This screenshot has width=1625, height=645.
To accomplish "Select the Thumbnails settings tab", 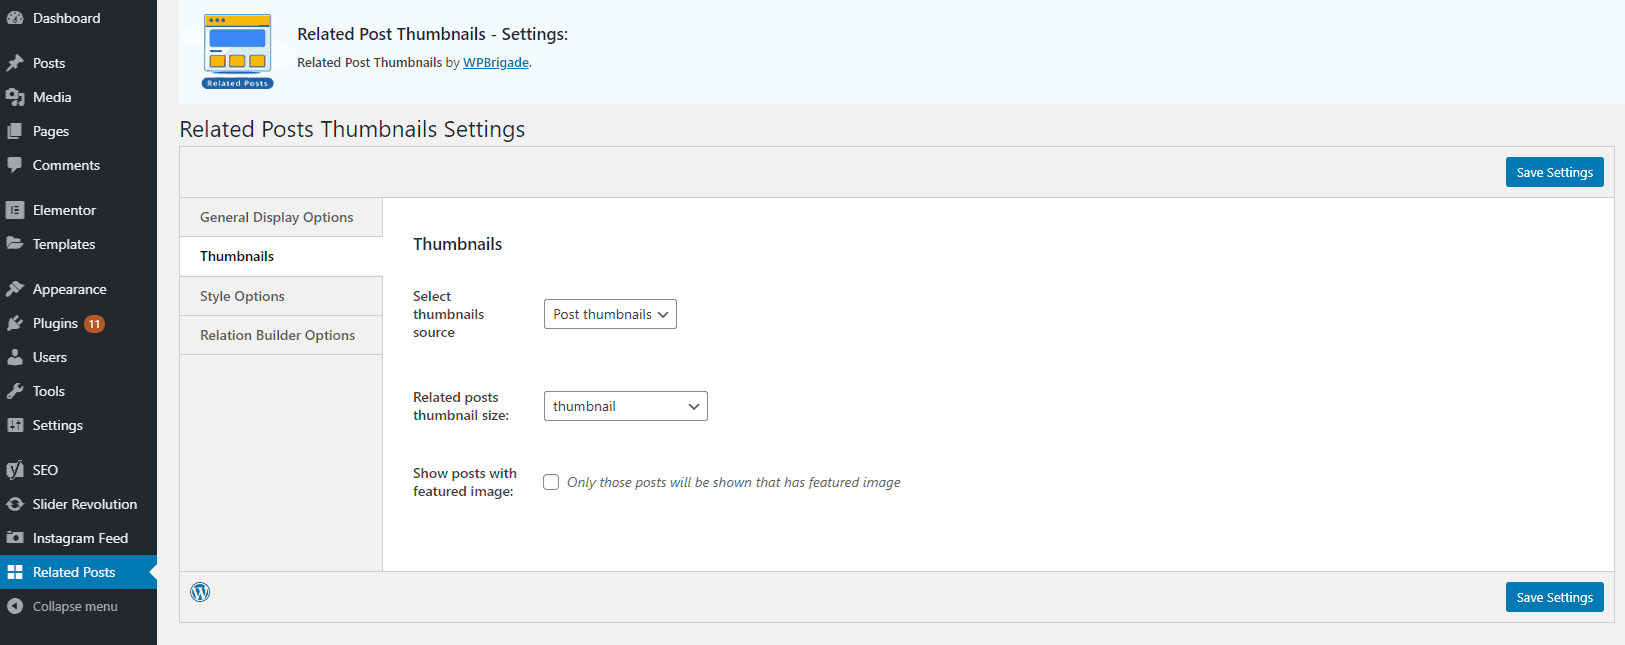I will click(281, 256).
